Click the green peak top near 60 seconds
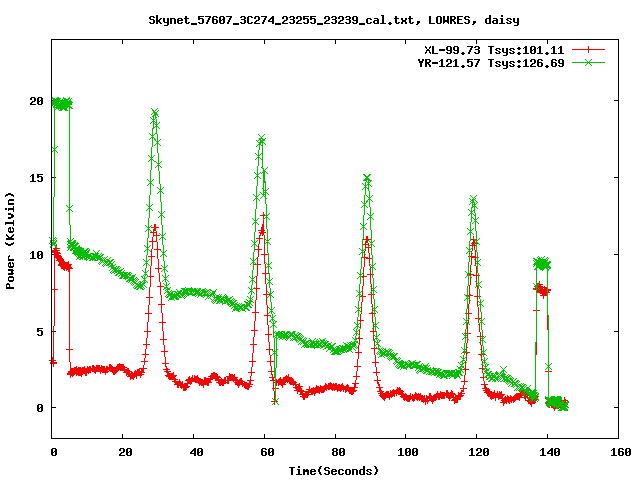640x480 pixels. tap(261, 139)
